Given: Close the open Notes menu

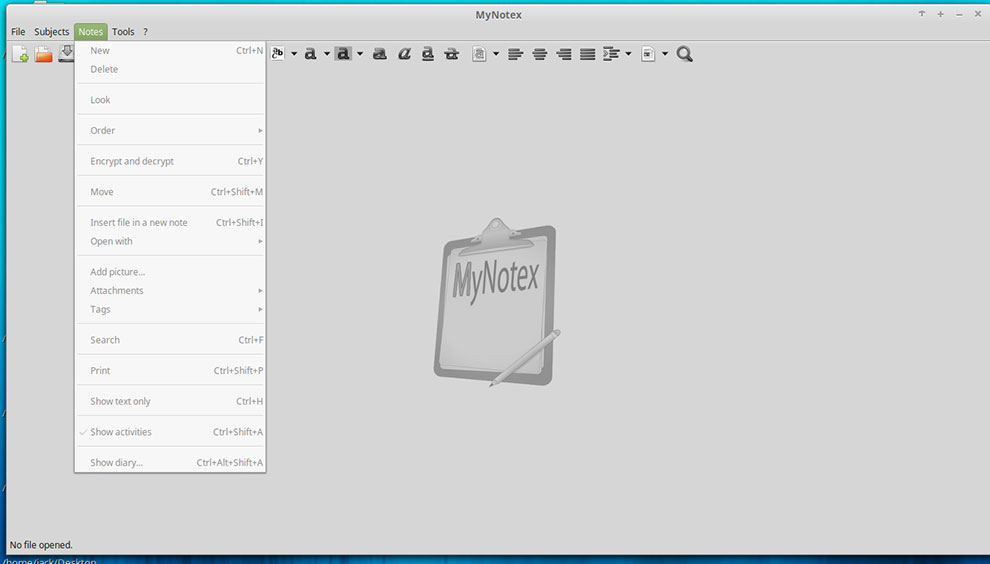Looking at the screenshot, I should coord(90,32).
